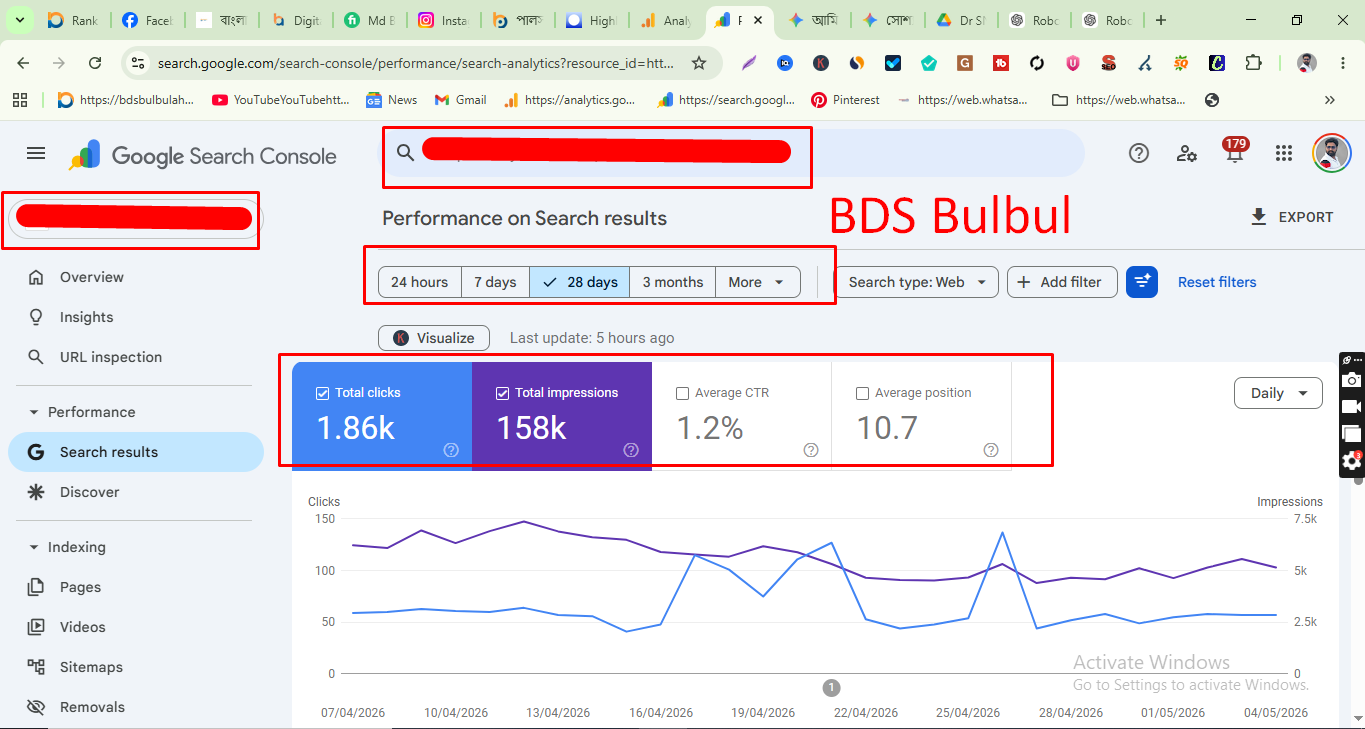Open the More date range dropdown

coord(758,282)
